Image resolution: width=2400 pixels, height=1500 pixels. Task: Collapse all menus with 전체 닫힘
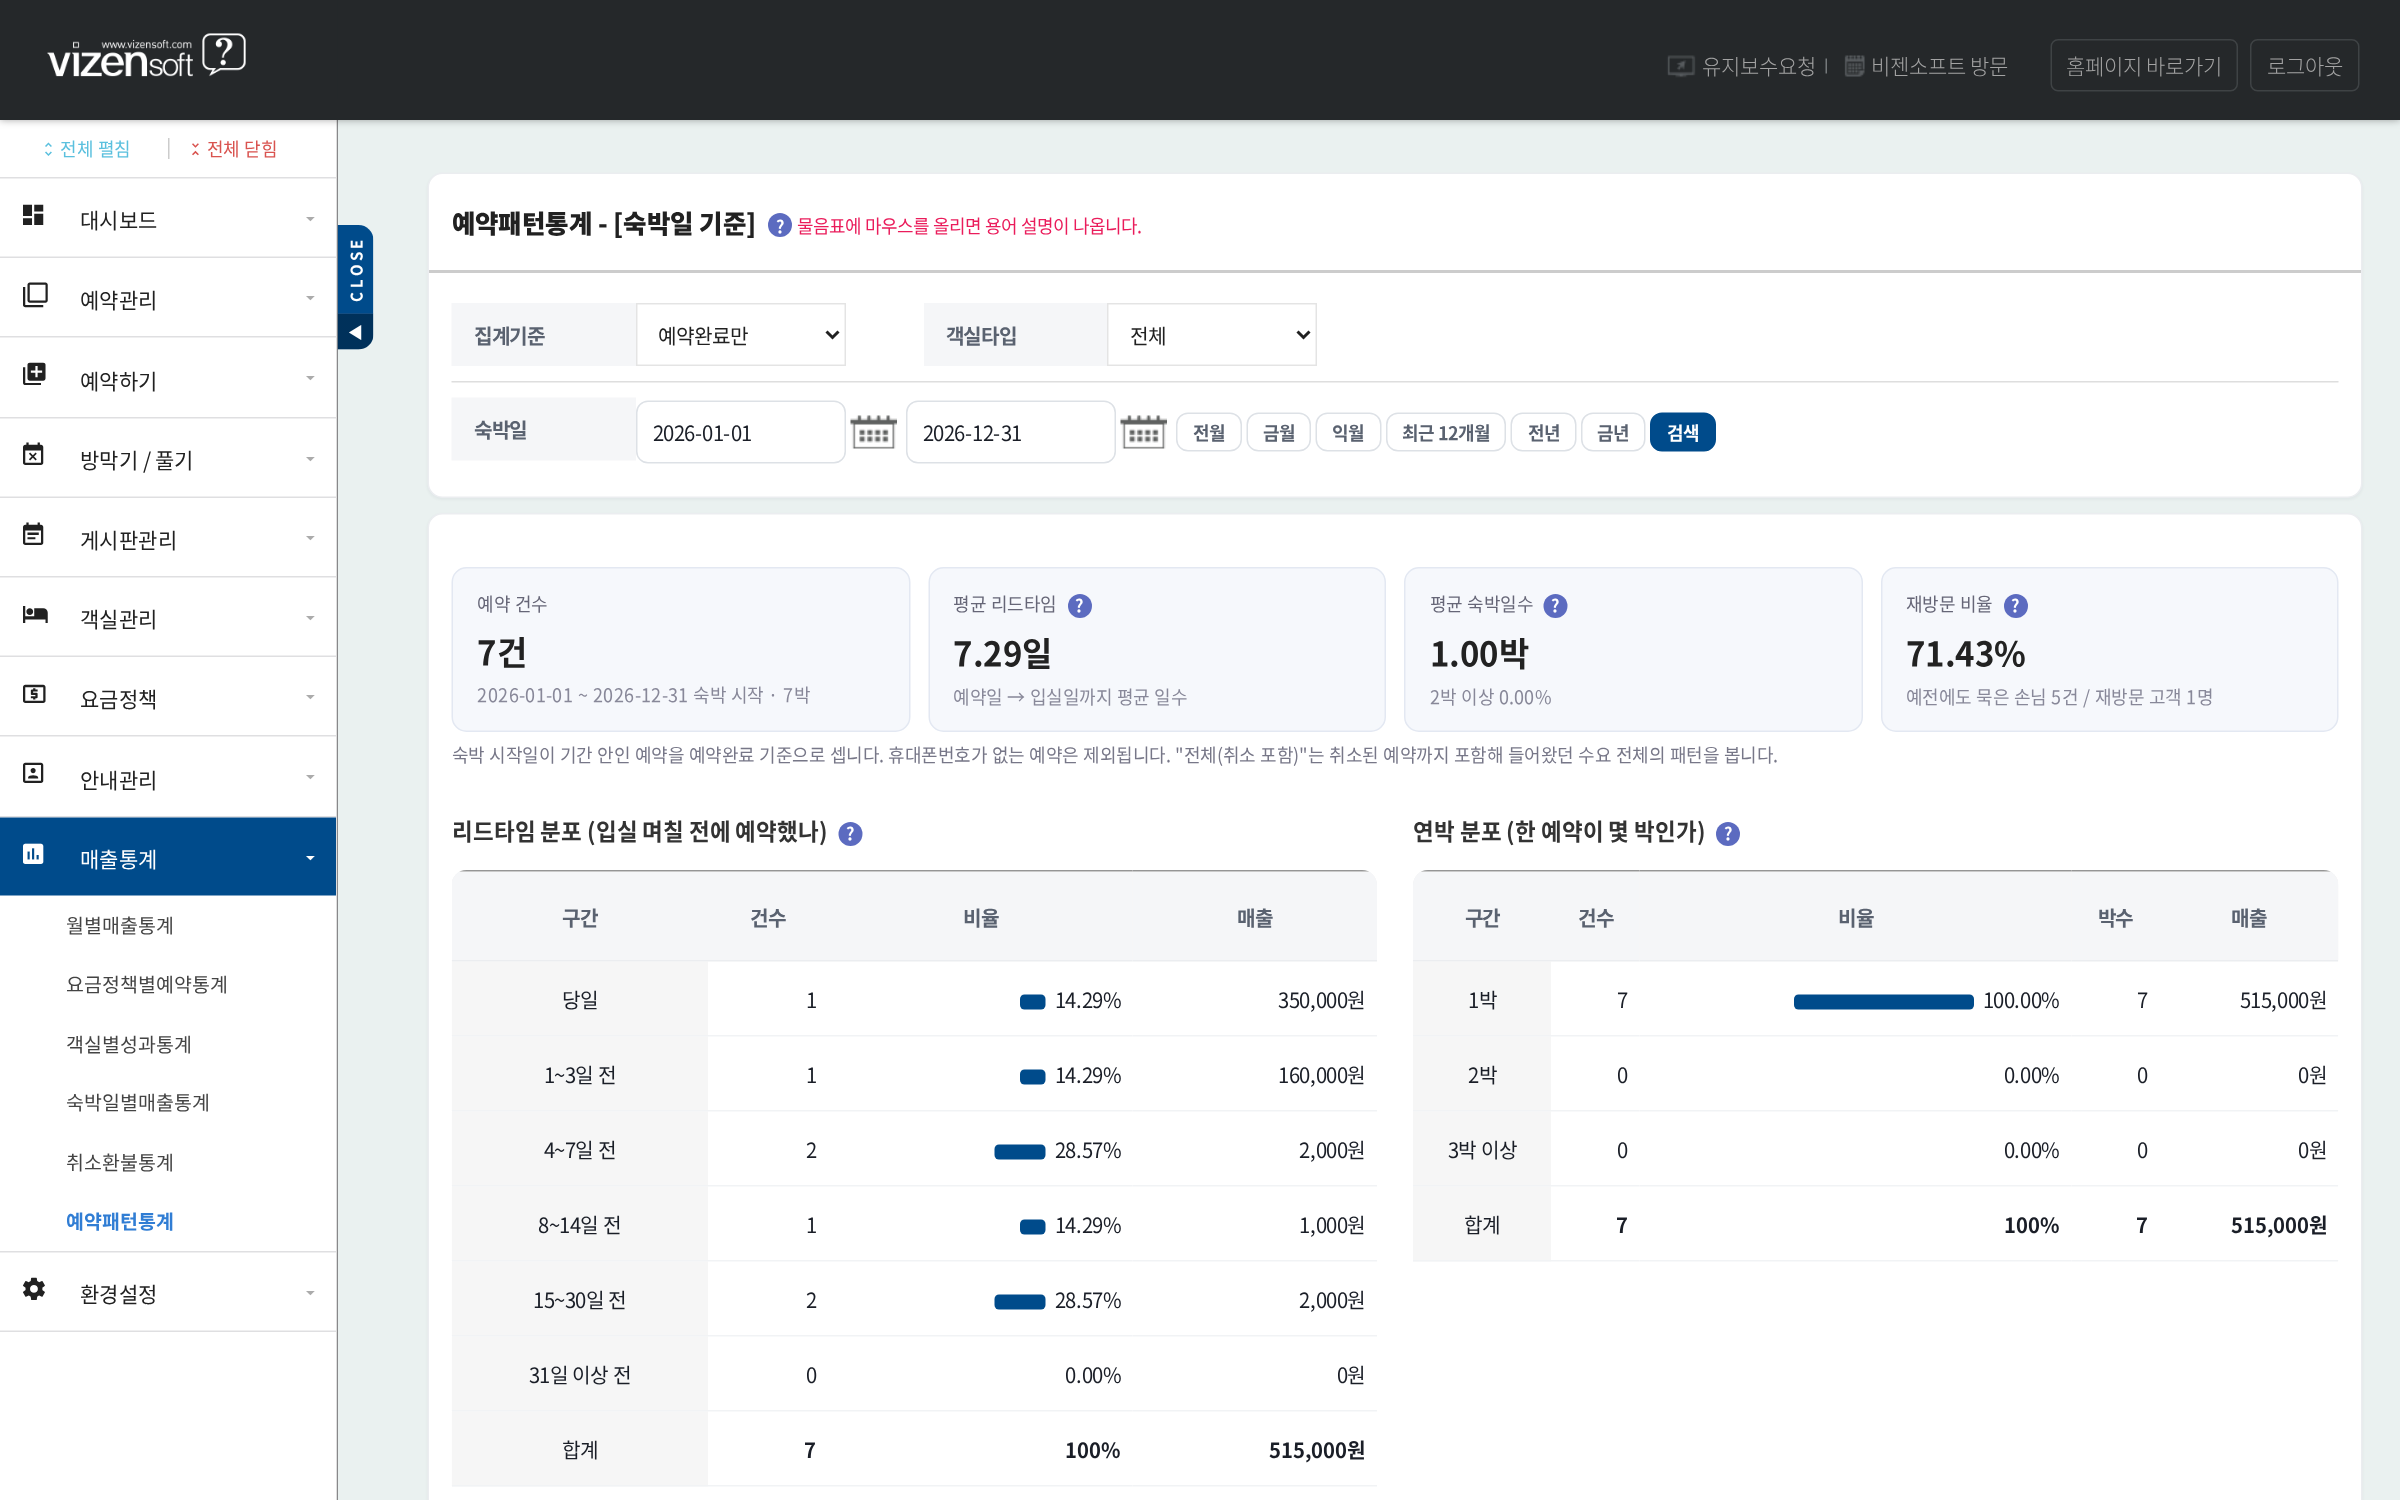234,149
